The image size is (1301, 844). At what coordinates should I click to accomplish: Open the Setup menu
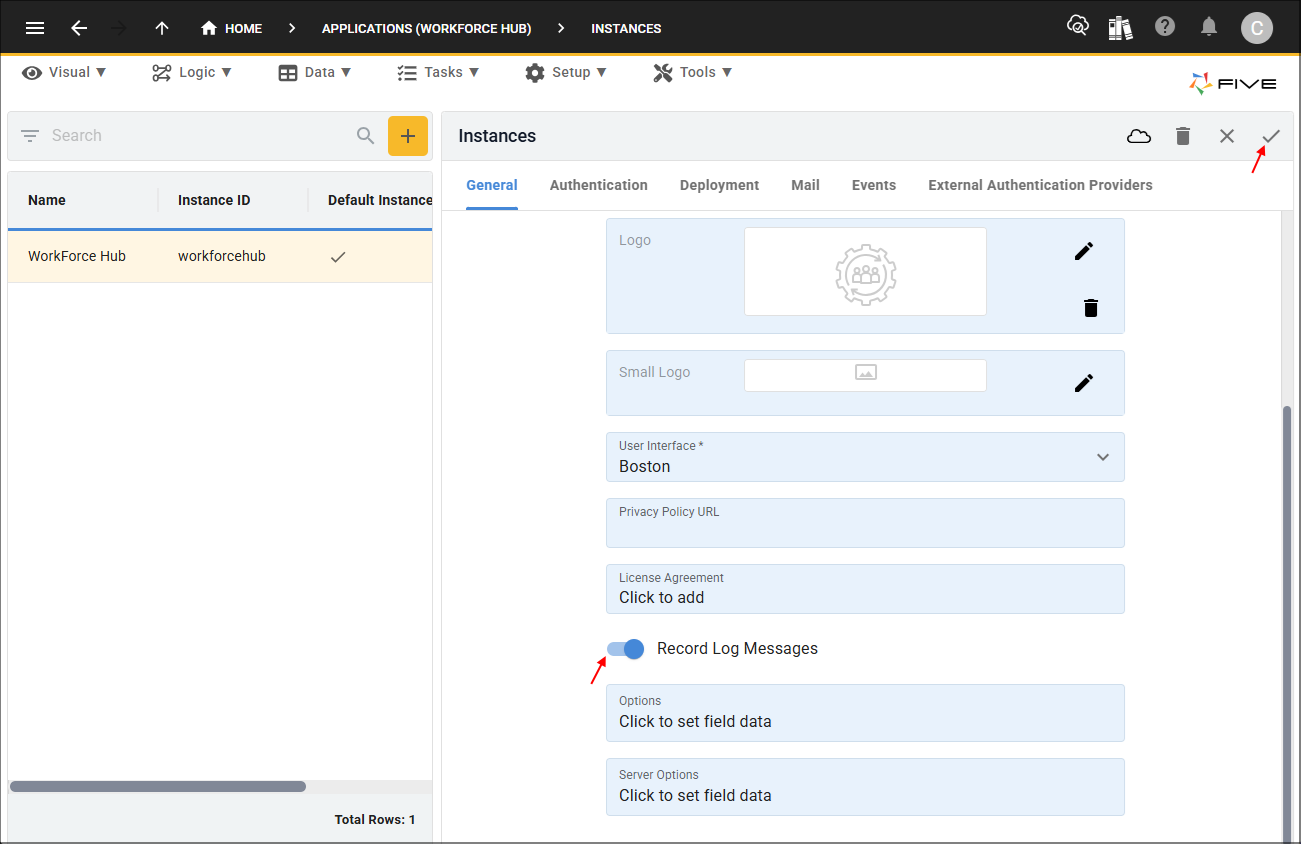565,72
